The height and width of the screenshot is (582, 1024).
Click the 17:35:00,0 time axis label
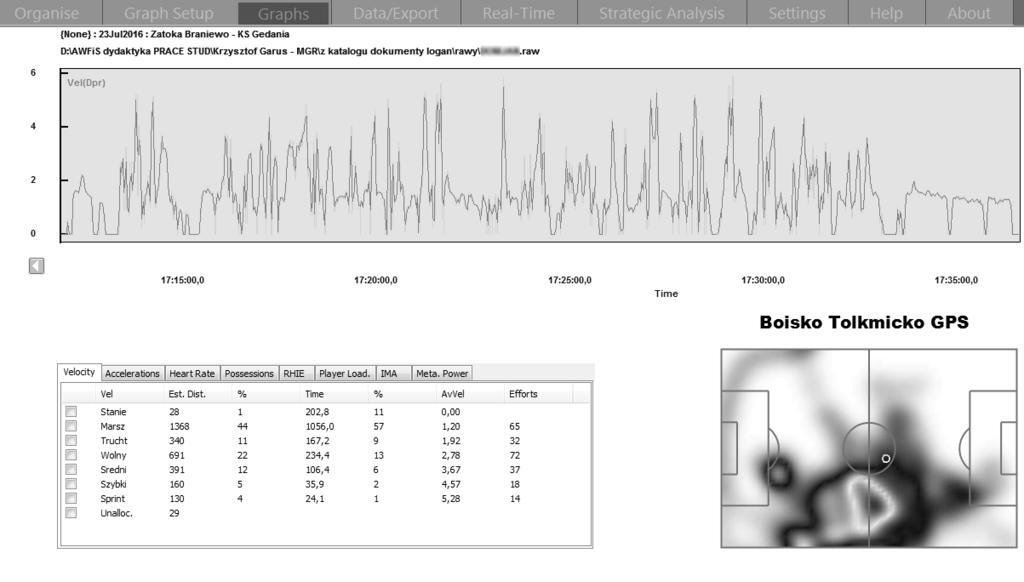956,280
